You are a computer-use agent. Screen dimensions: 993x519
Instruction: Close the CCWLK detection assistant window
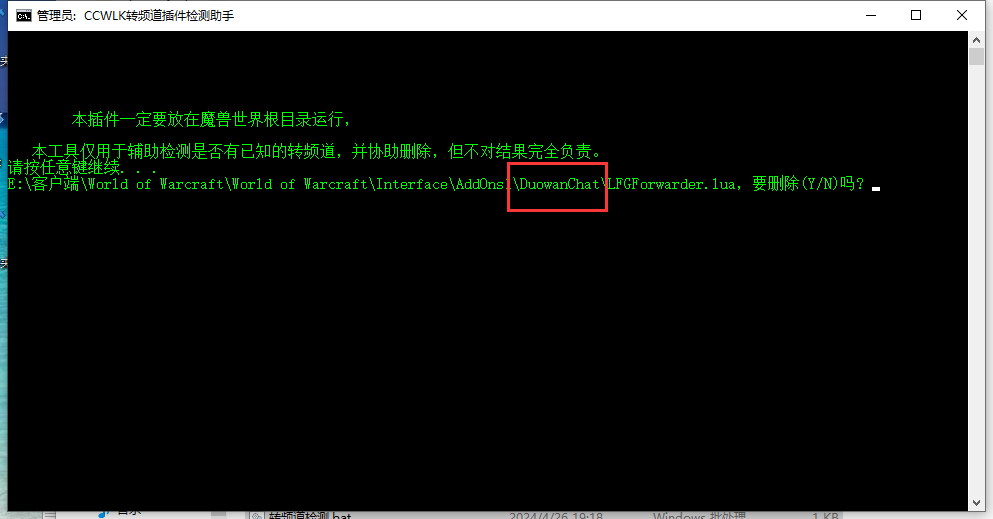[x=961, y=15]
